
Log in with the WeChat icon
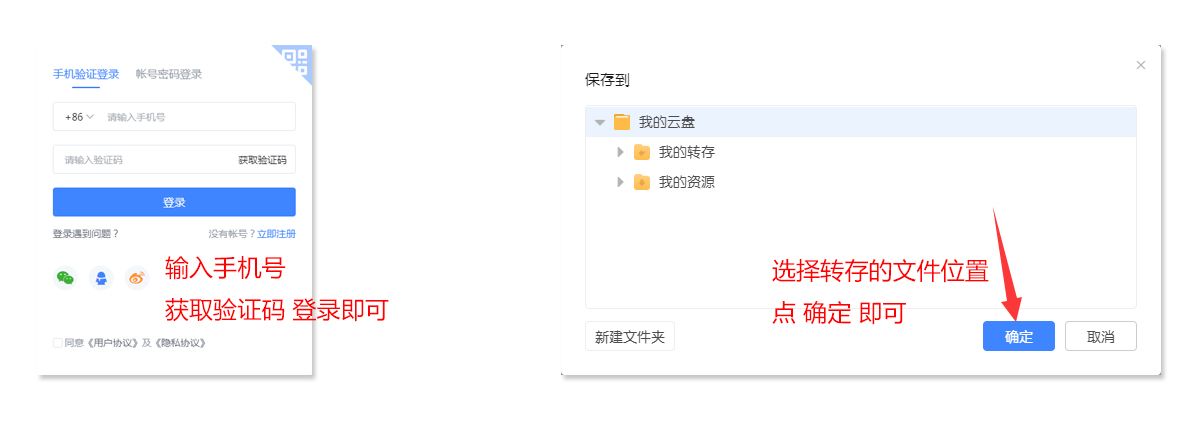pyautogui.click(x=65, y=278)
